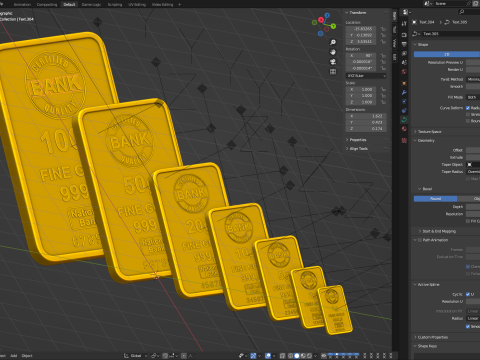Enable the Fill Caps checkbox

tap(468, 221)
